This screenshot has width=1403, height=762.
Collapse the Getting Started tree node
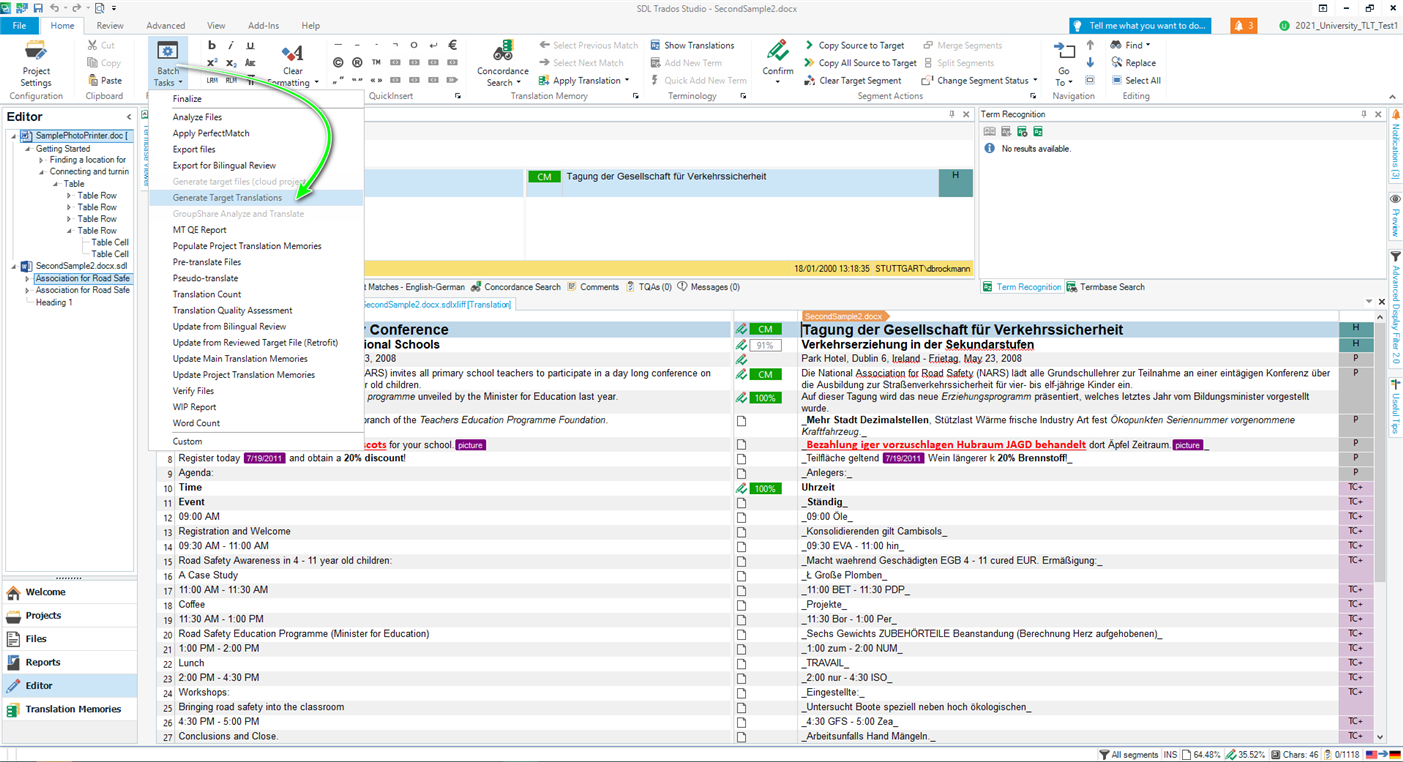[x=27, y=149]
